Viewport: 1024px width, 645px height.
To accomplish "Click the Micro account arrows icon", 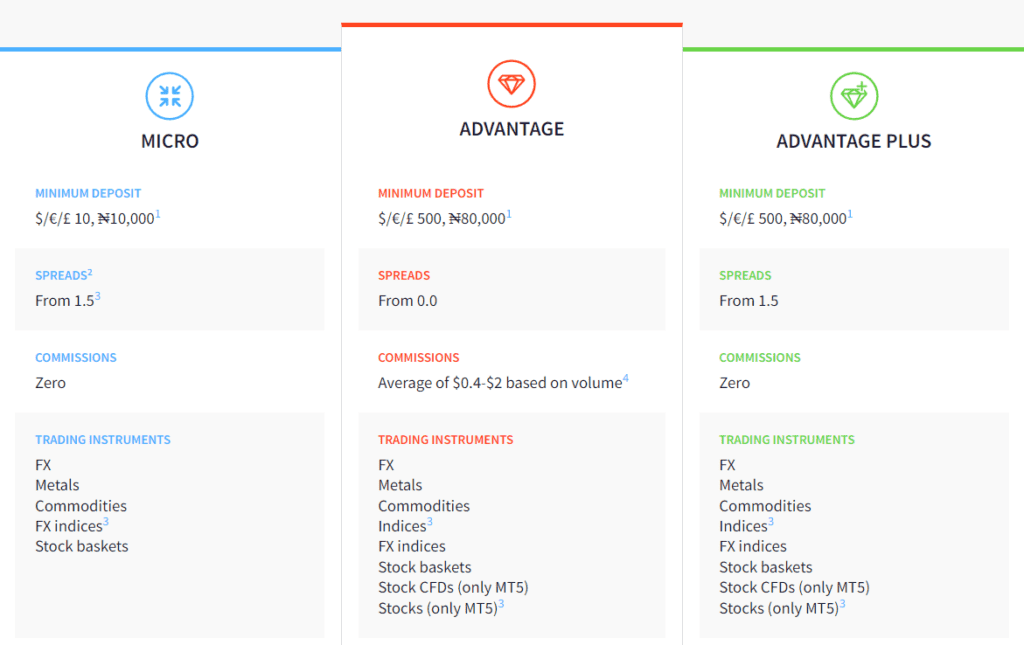I will [170, 96].
